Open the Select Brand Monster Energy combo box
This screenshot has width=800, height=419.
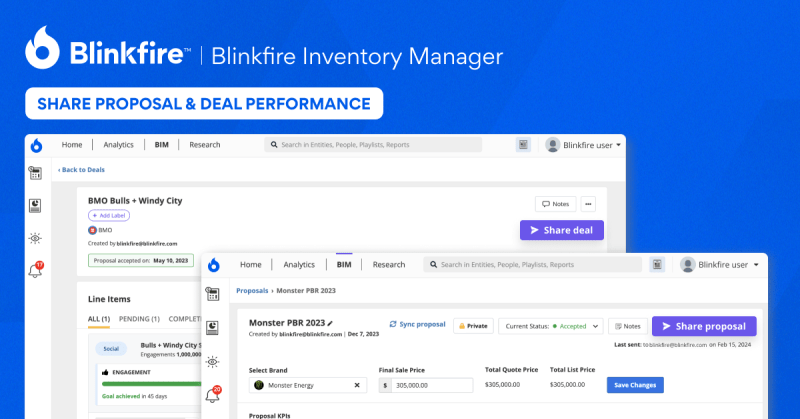pyautogui.click(x=308, y=385)
